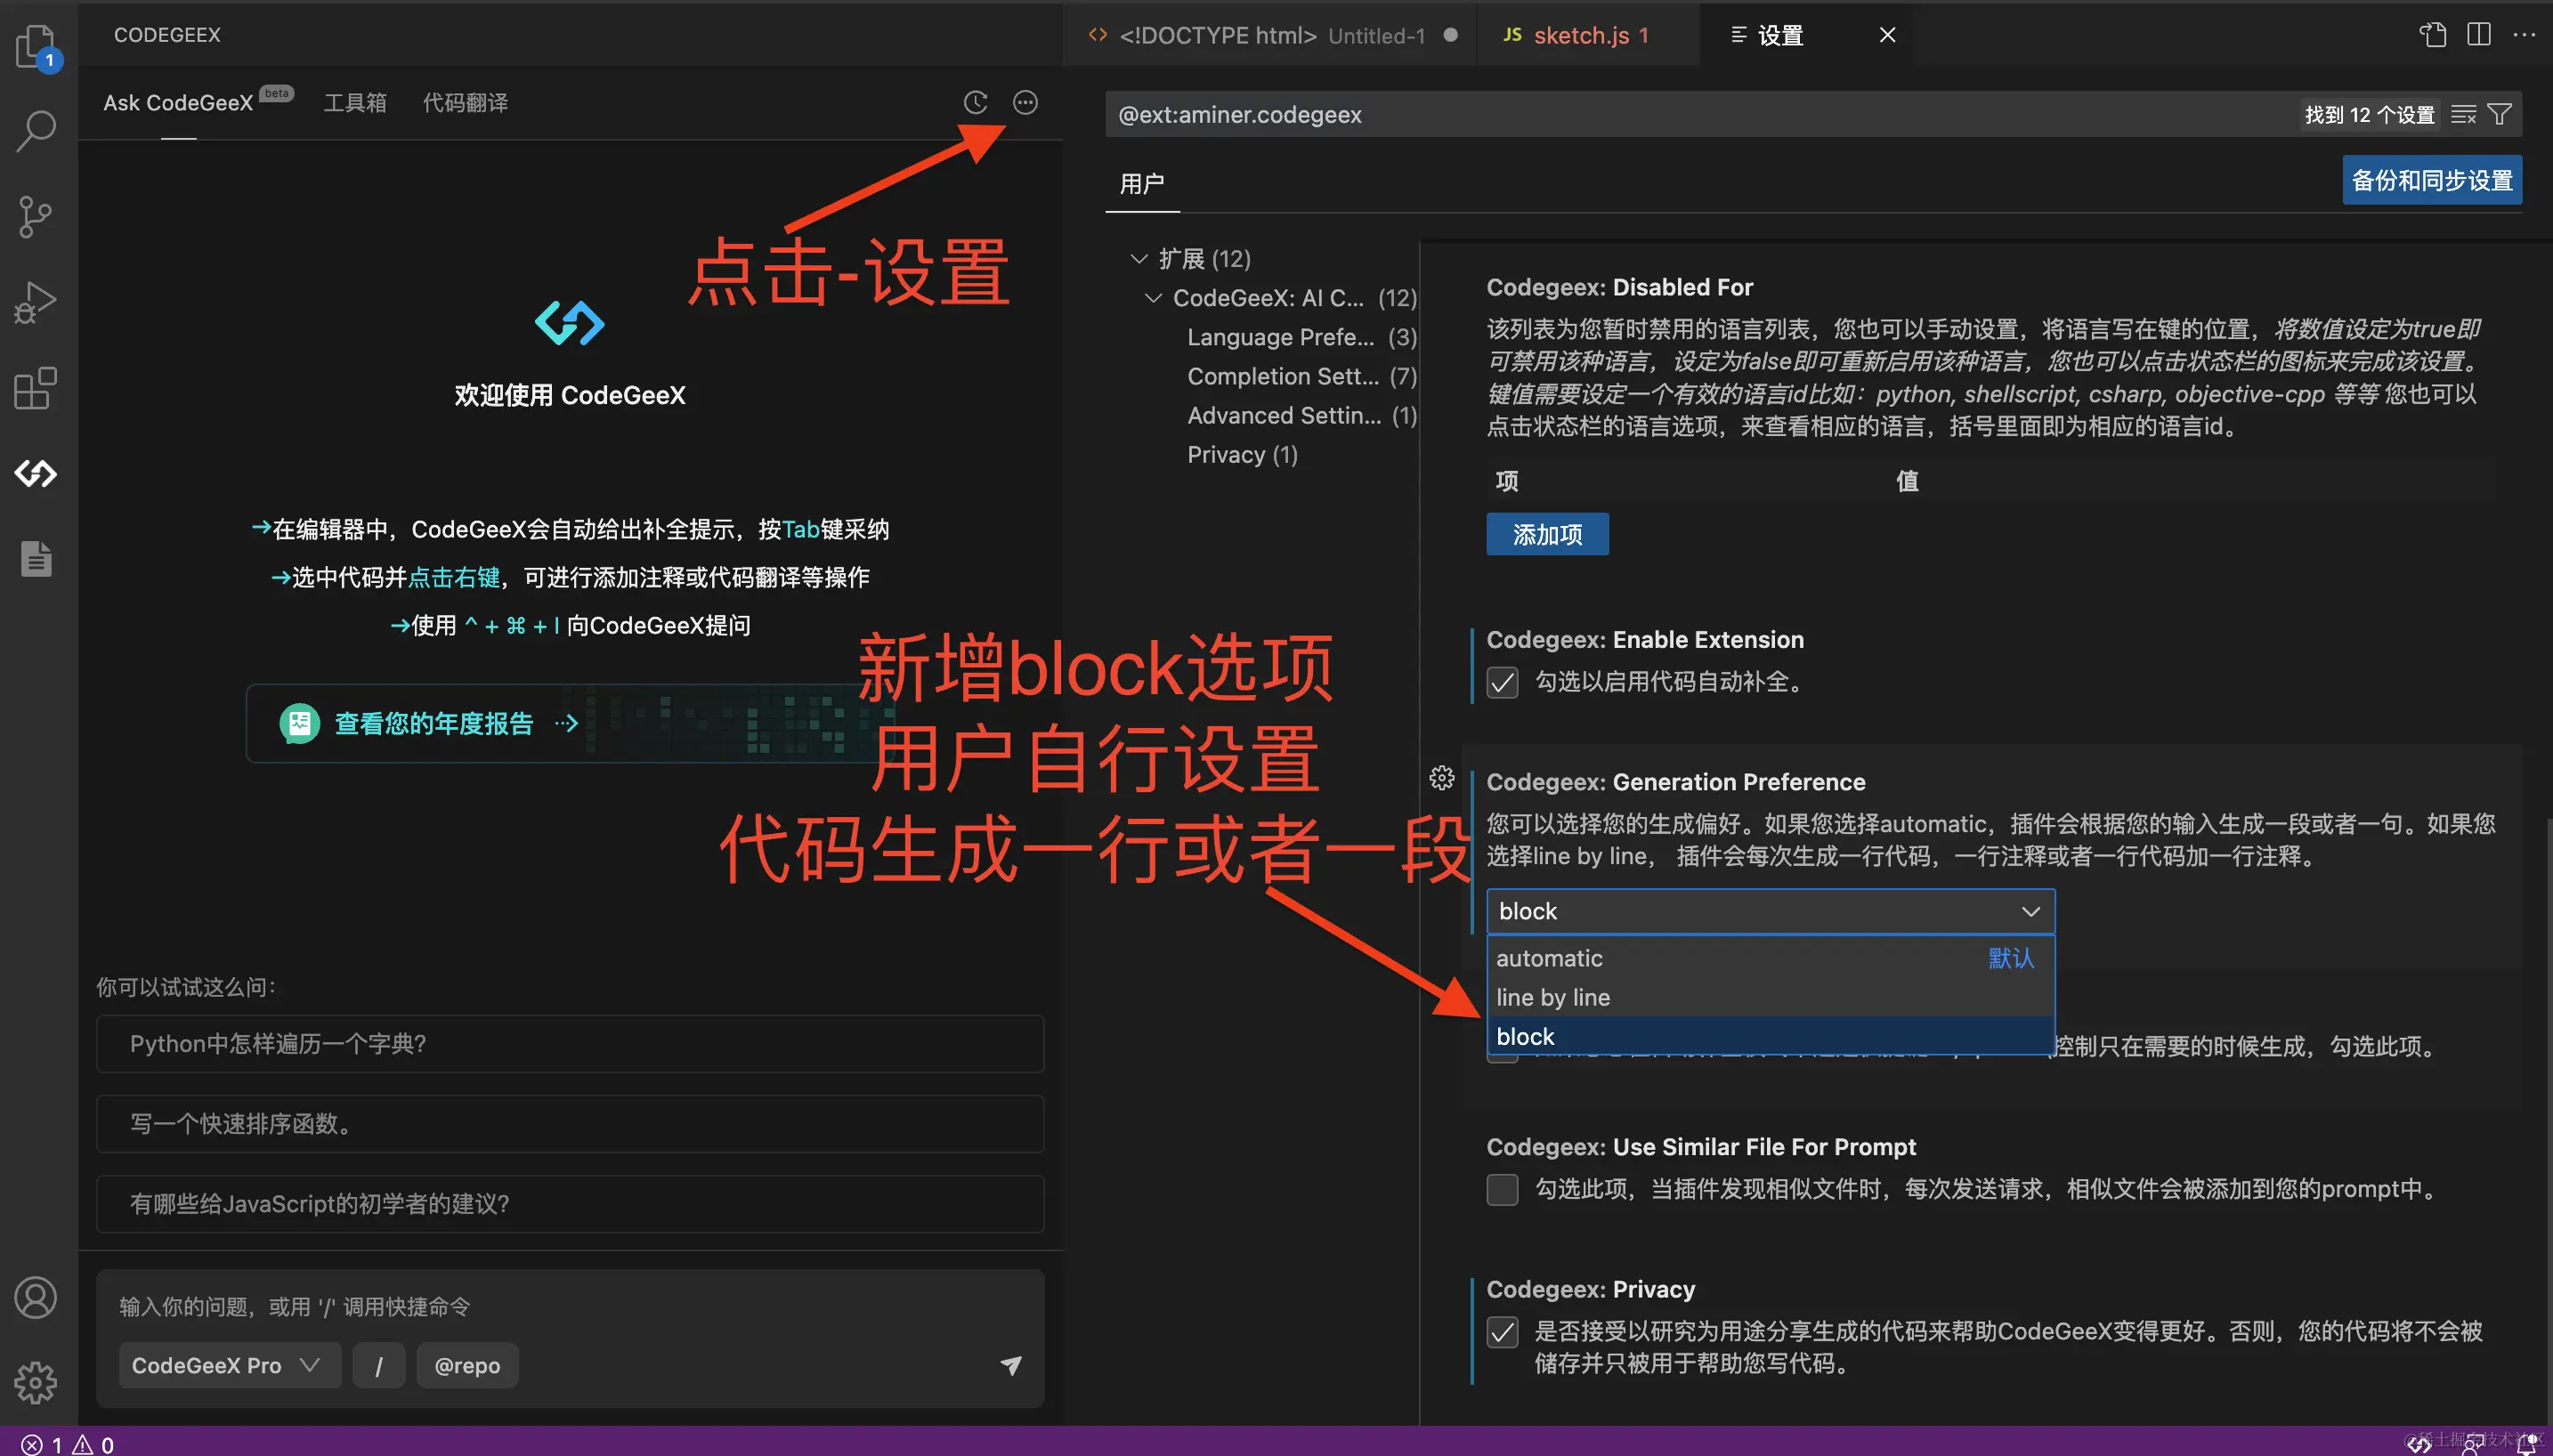Screen dimensions: 2553x1456
Task: Open CodeGeeX more options menu
Action: (x=1025, y=102)
